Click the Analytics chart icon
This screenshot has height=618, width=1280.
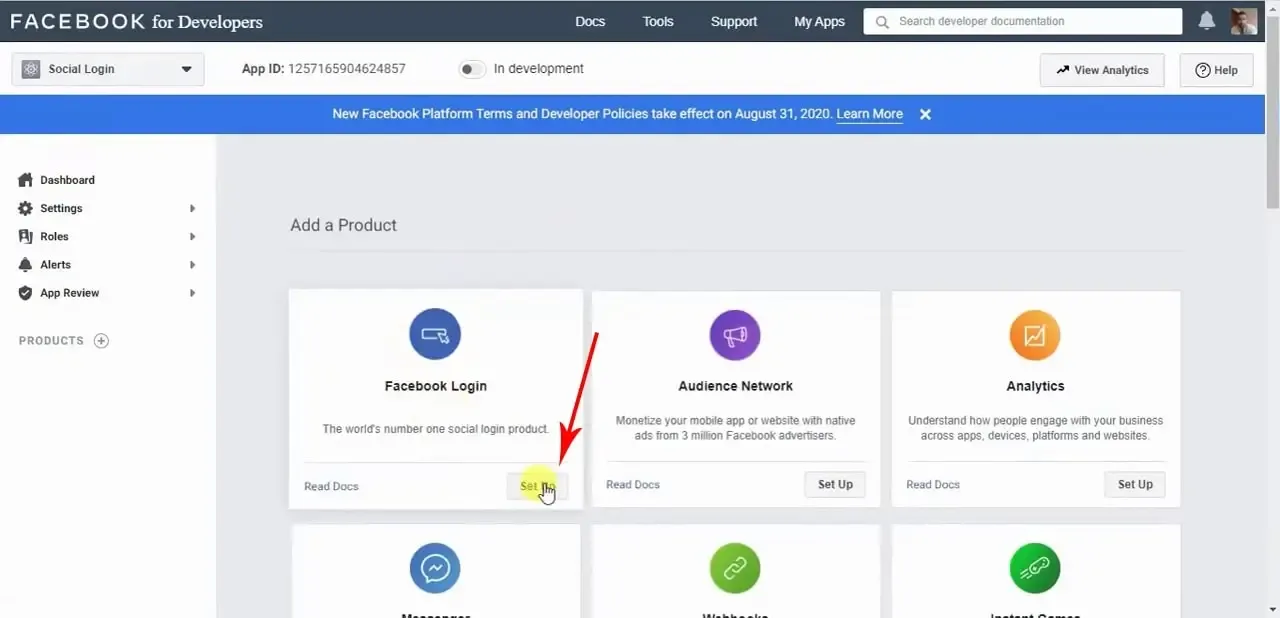coord(1035,334)
